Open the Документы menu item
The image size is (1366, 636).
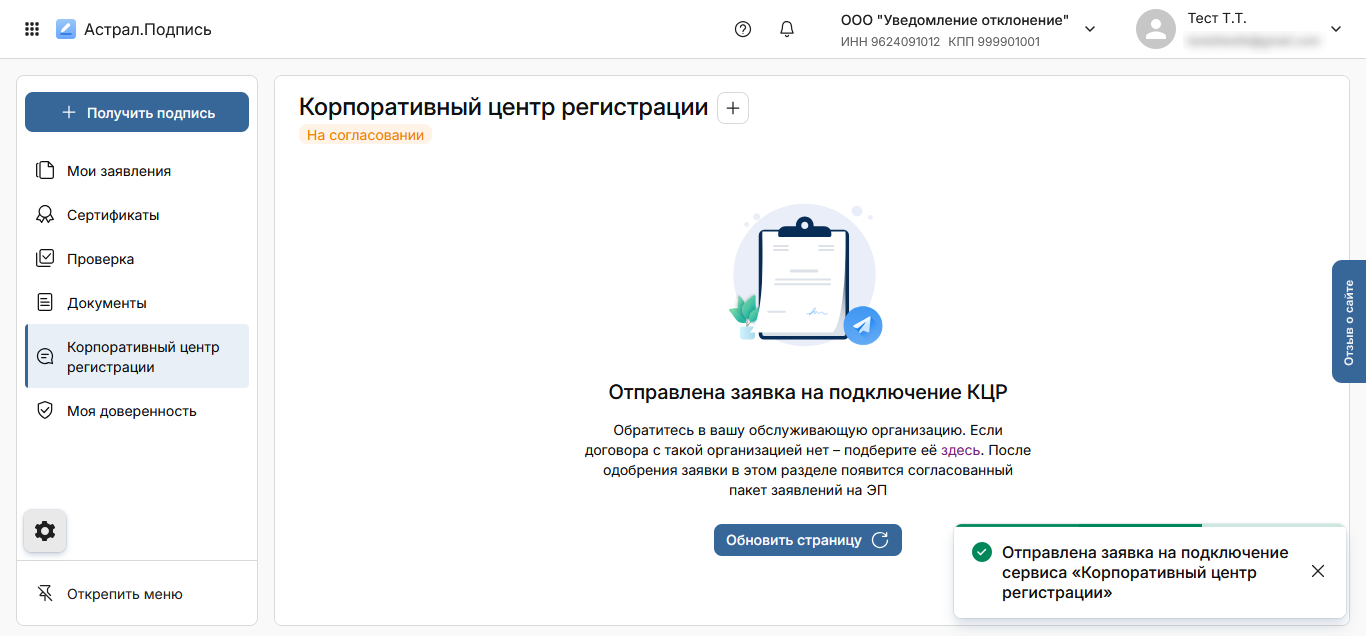(106, 303)
